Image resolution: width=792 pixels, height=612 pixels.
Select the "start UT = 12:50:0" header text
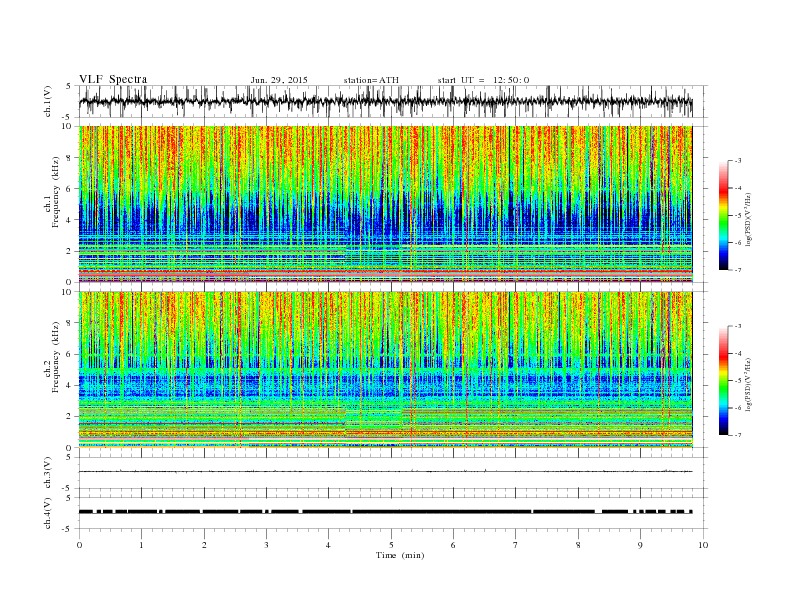[483, 80]
